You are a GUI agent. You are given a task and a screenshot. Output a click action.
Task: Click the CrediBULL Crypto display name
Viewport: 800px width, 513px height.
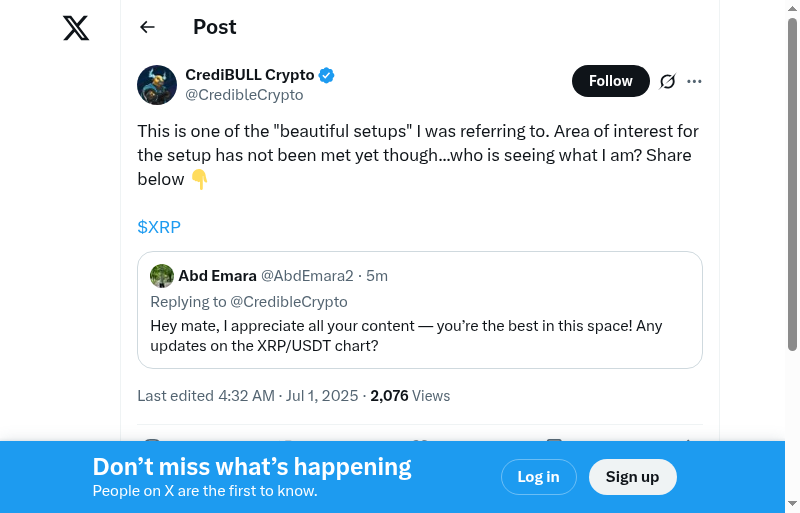(x=250, y=76)
